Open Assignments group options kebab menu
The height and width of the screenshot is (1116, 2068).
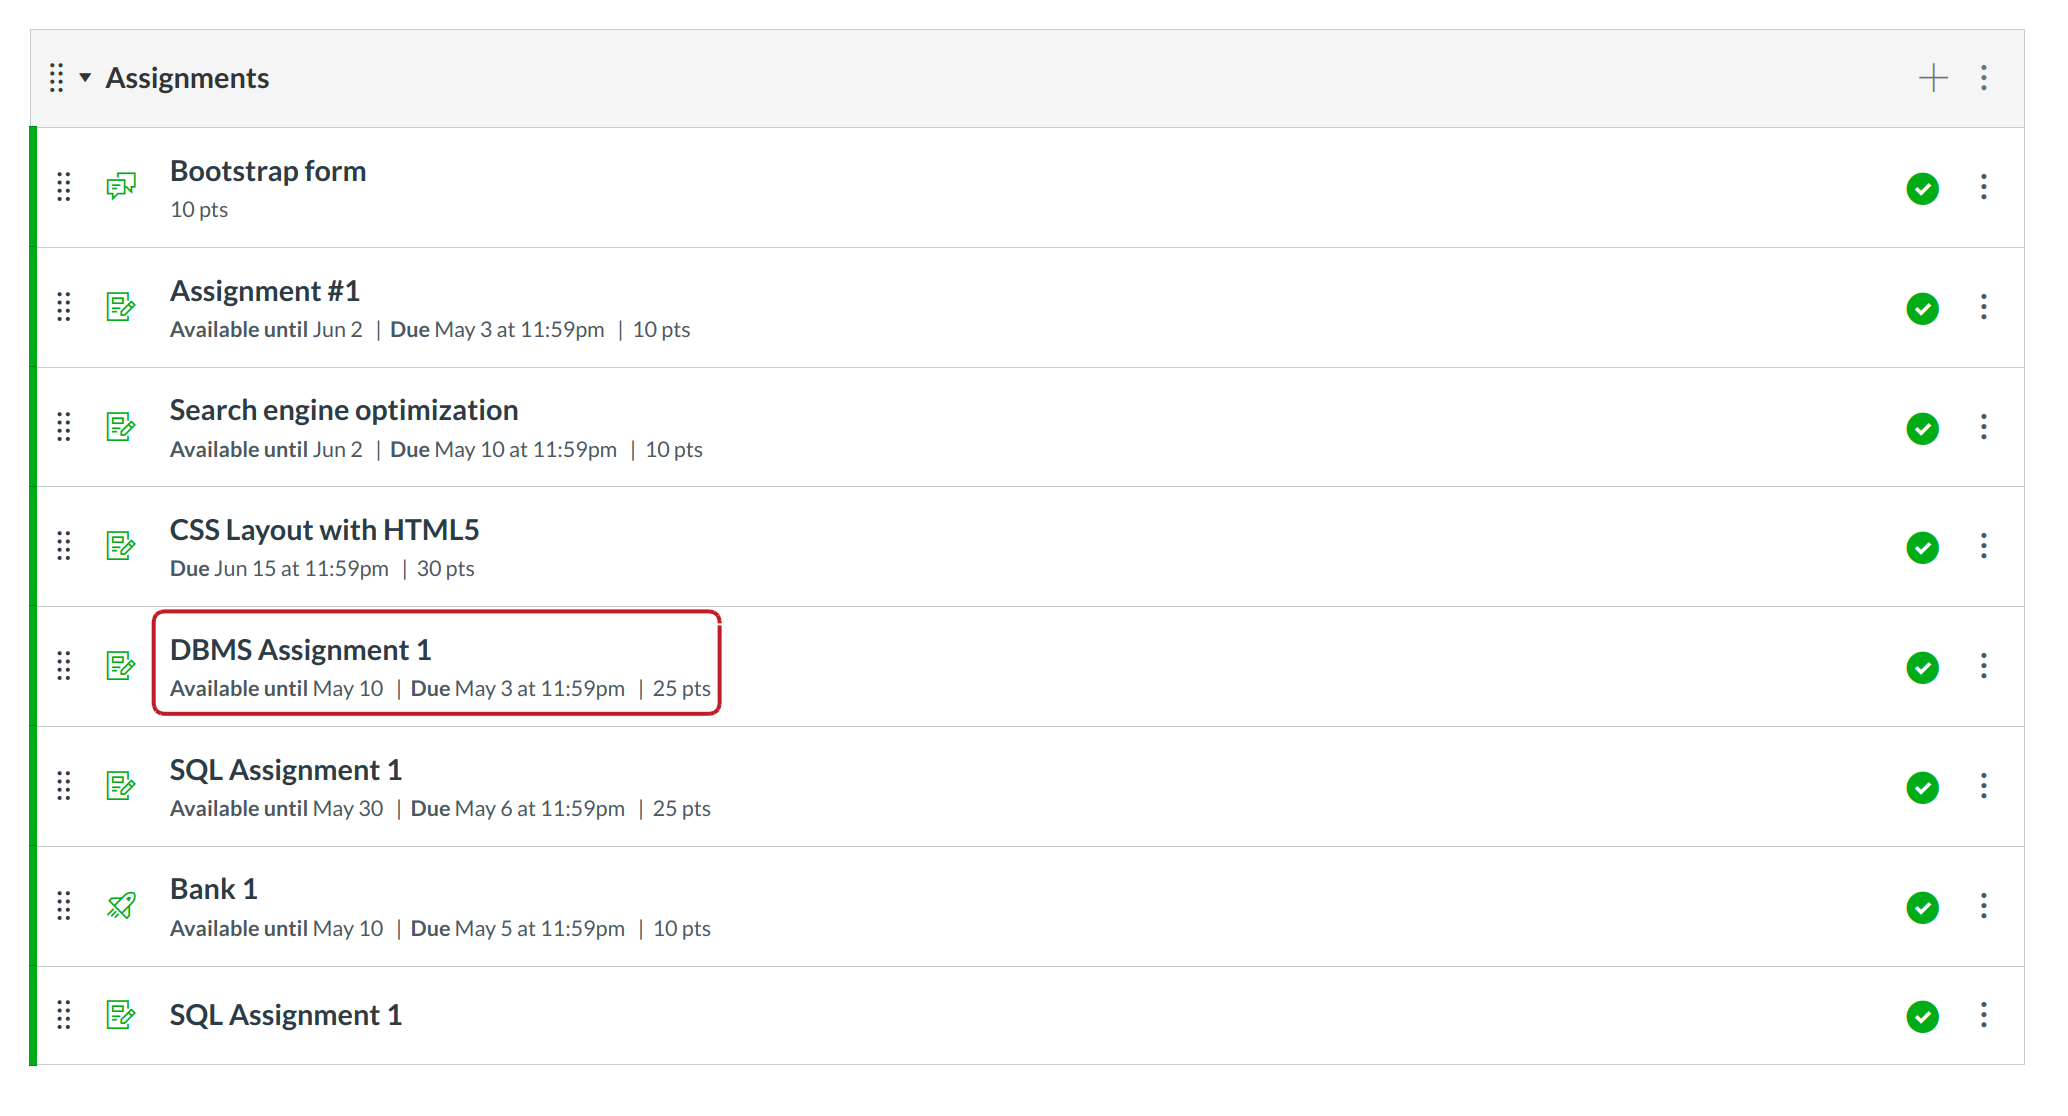point(1984,78)
